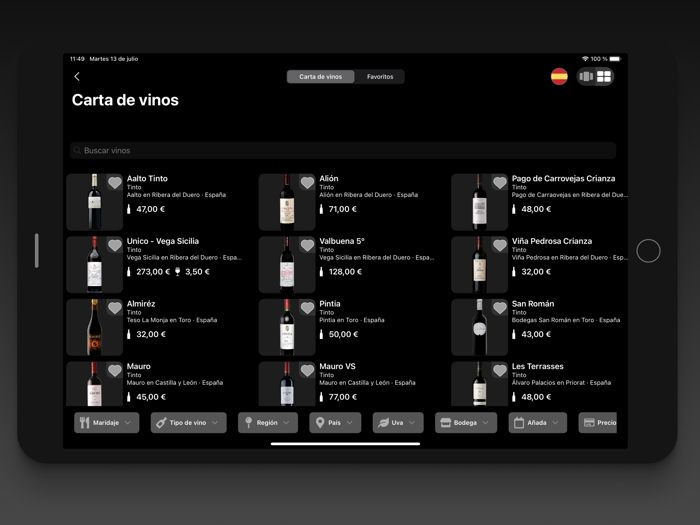The height and width of the screenshot is (525, 700).
Task: Open the Precio filter dropdown
Action: tap(598, 422)
